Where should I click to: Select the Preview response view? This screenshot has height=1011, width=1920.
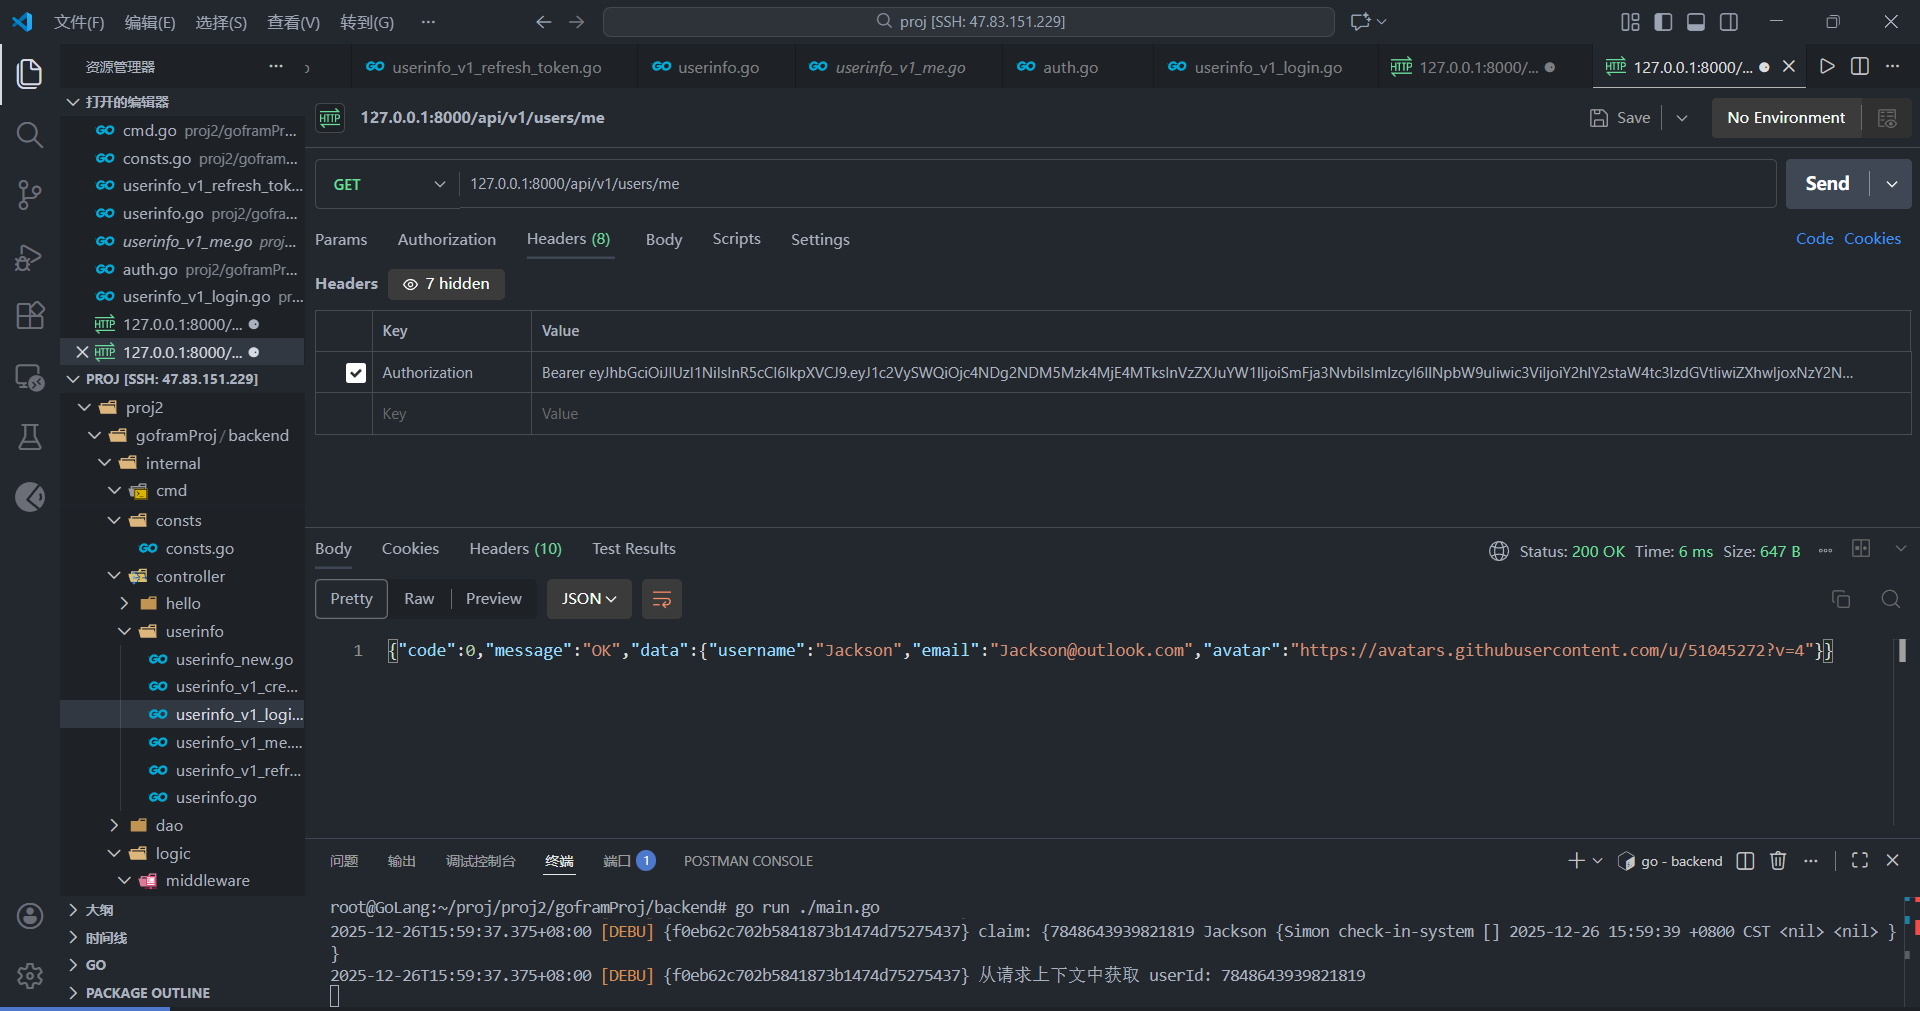click(494, 599)
